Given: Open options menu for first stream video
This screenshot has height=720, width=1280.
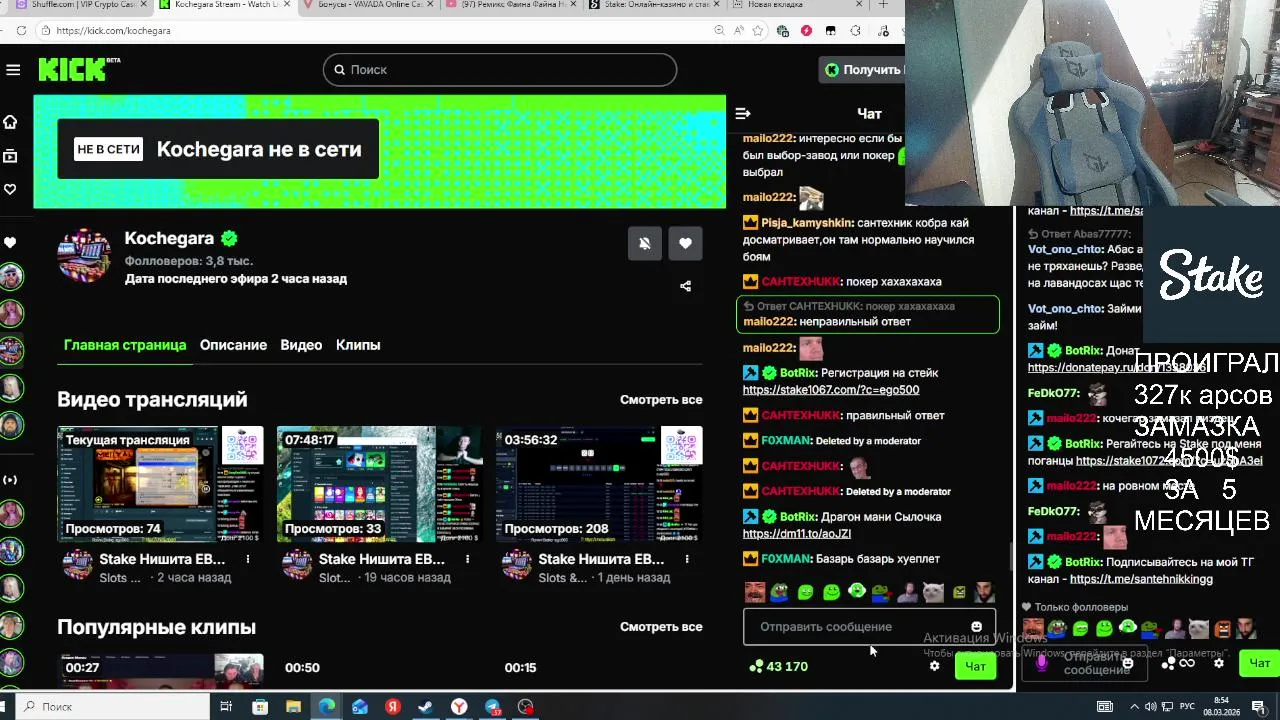Looking at the screenshot, I should pyautogui.click(x=248, y=559).
